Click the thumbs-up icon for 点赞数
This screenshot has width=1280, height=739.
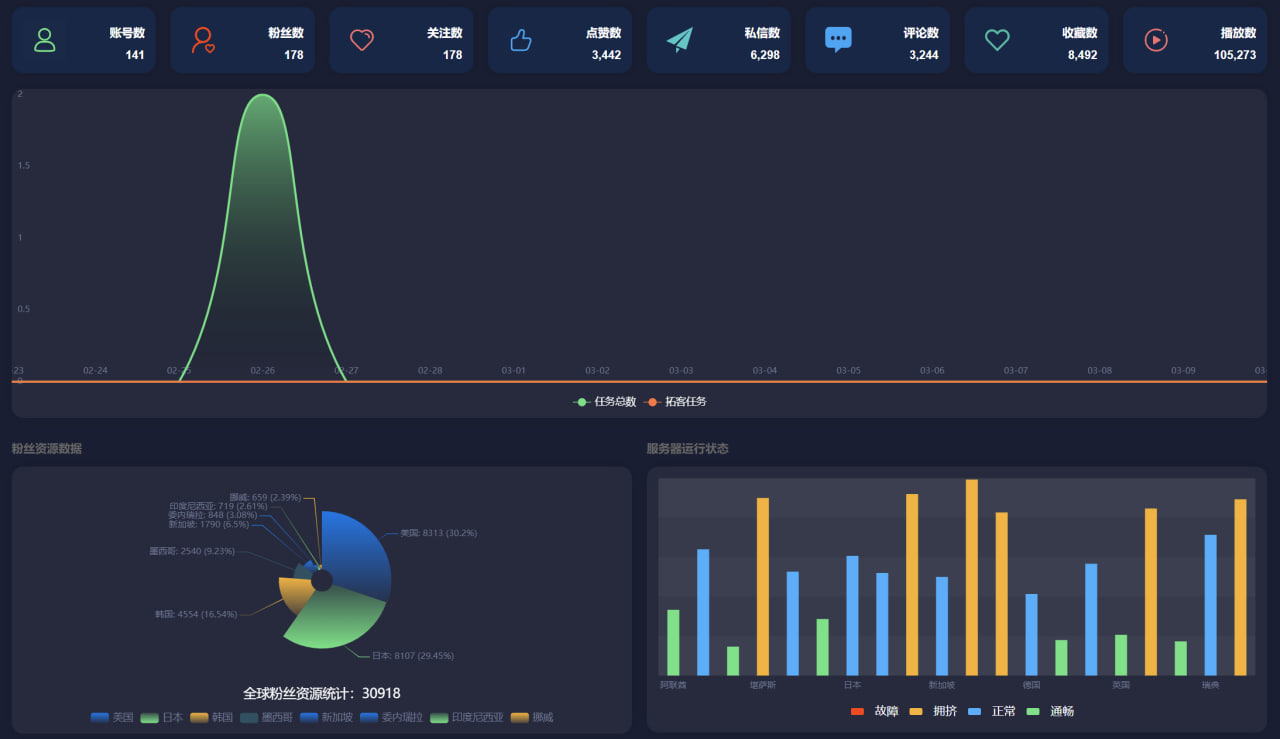coord(521,40)
